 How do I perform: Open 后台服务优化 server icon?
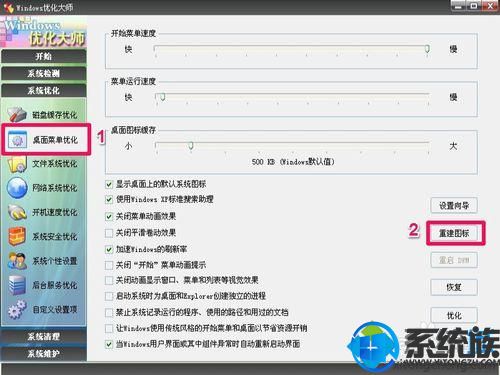17,285
